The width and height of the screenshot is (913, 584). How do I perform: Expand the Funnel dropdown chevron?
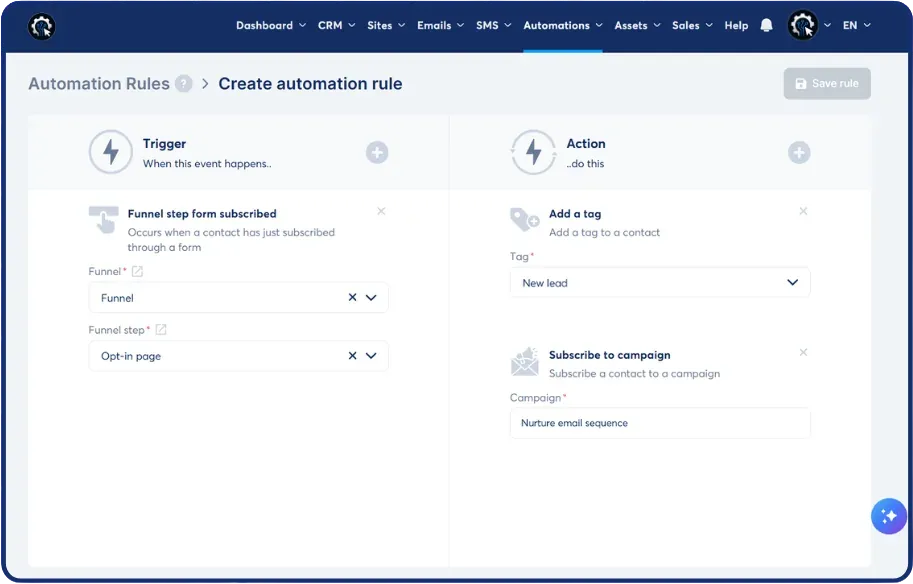click(x=371, y=298)
